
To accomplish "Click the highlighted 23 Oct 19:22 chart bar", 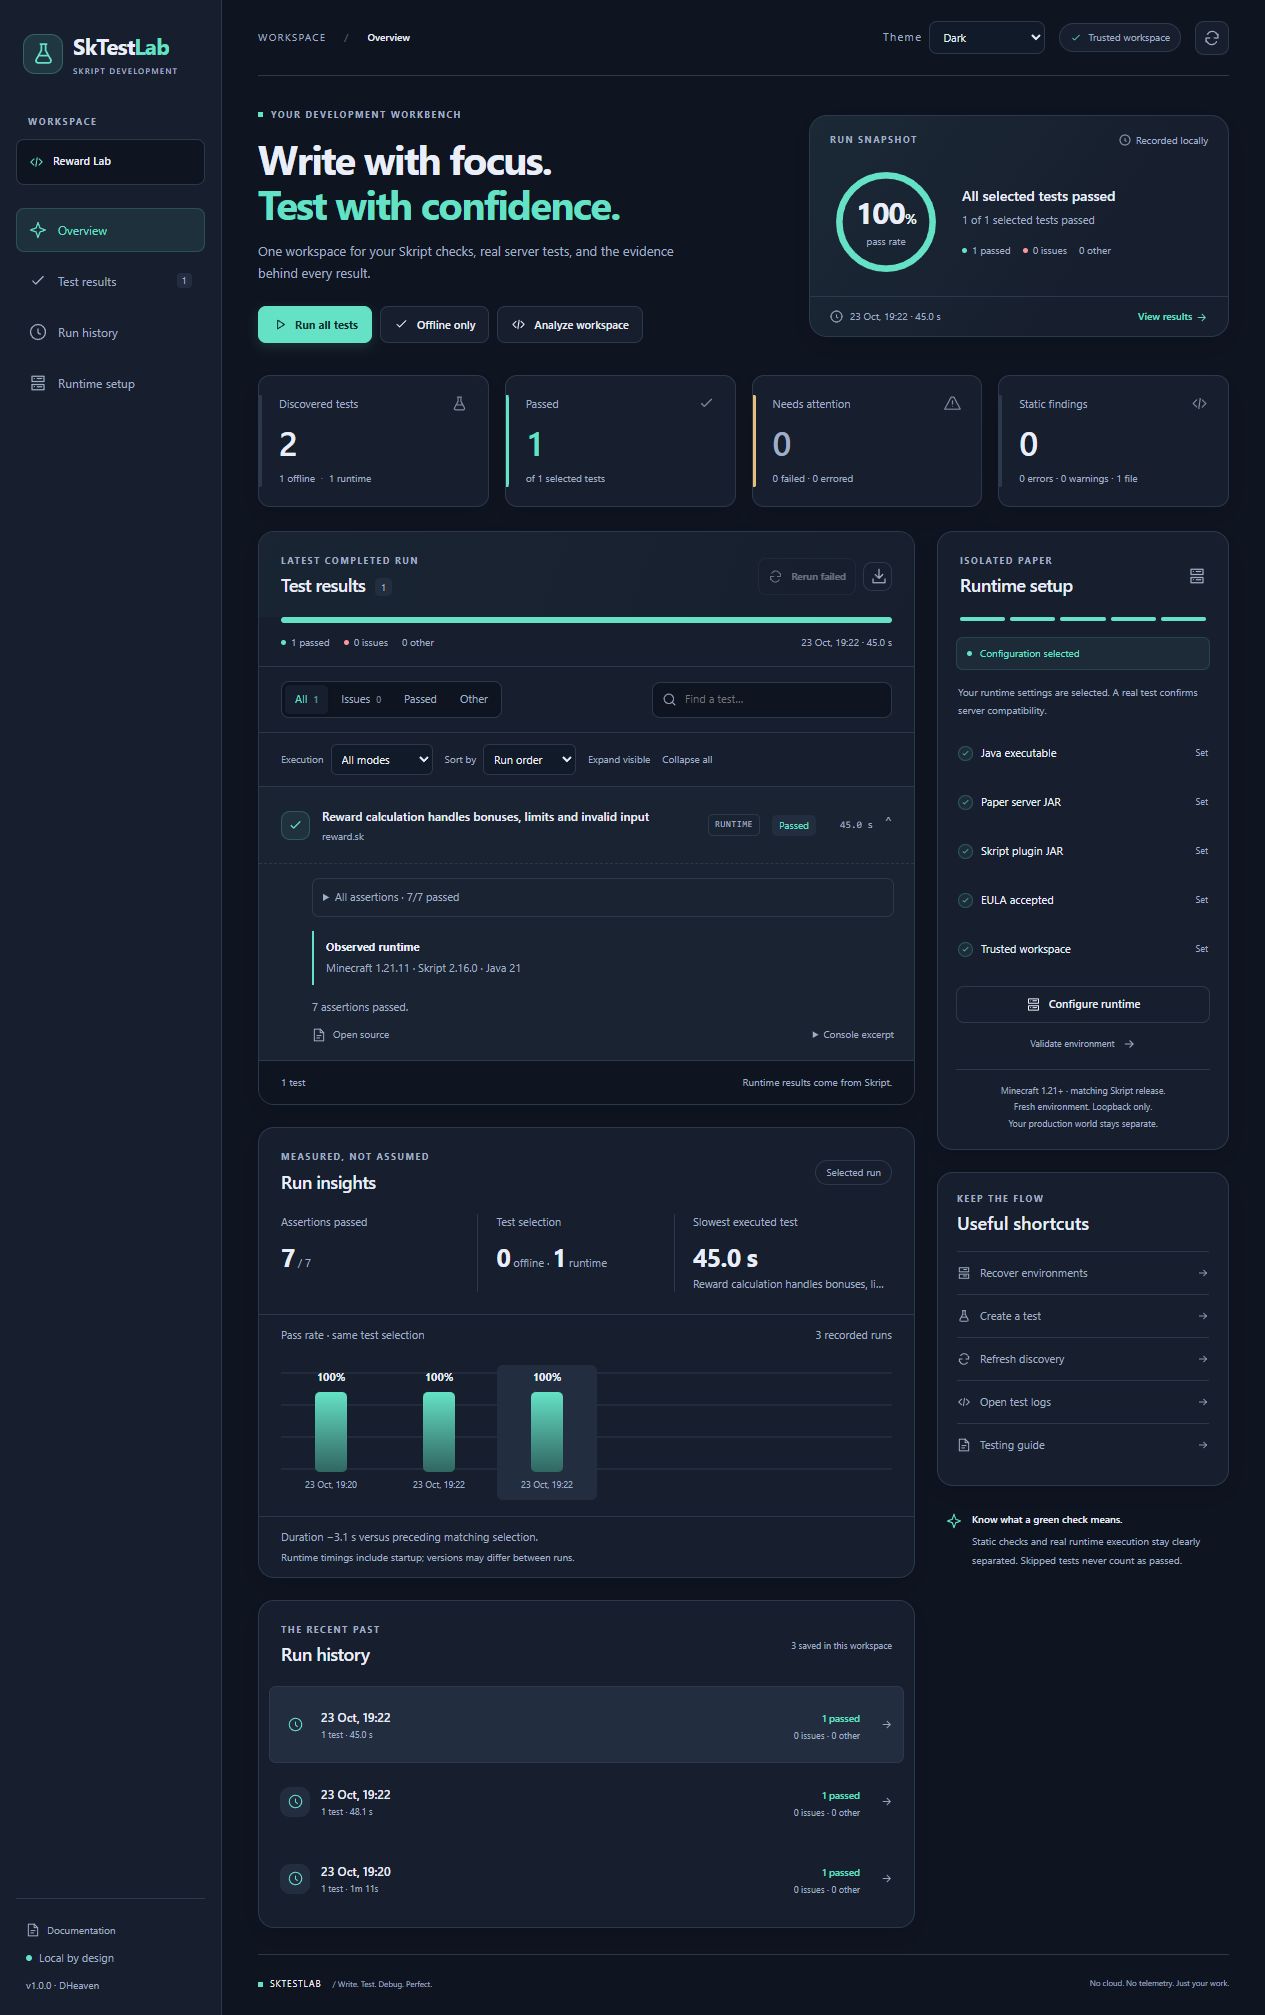I will pos(547,1432).
